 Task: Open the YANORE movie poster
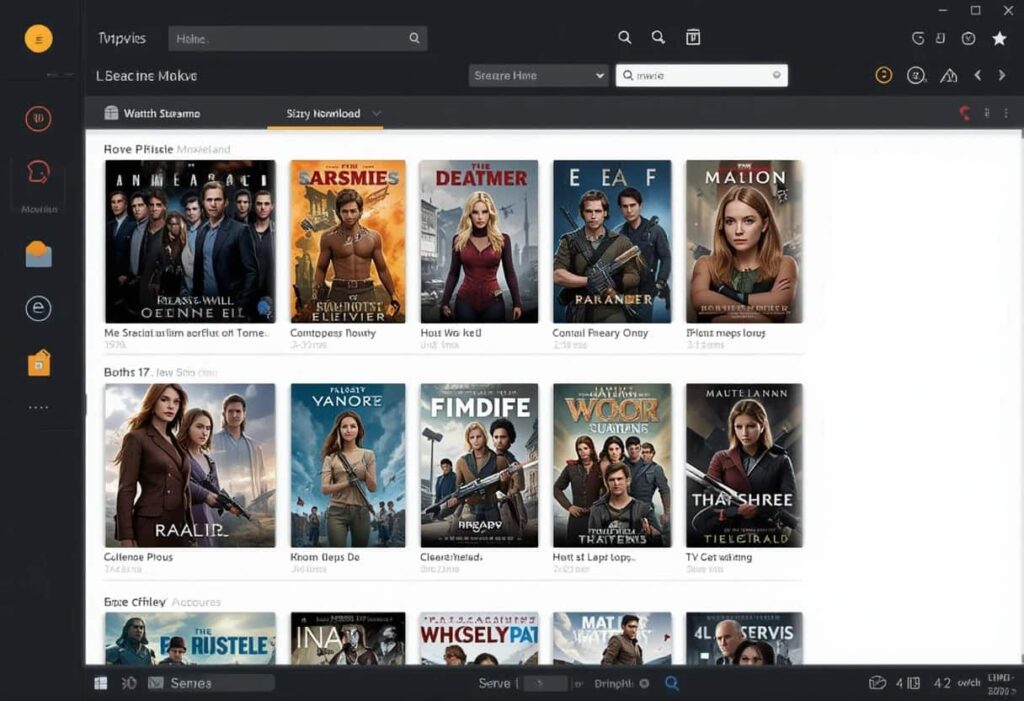click(x=347, y=465)
